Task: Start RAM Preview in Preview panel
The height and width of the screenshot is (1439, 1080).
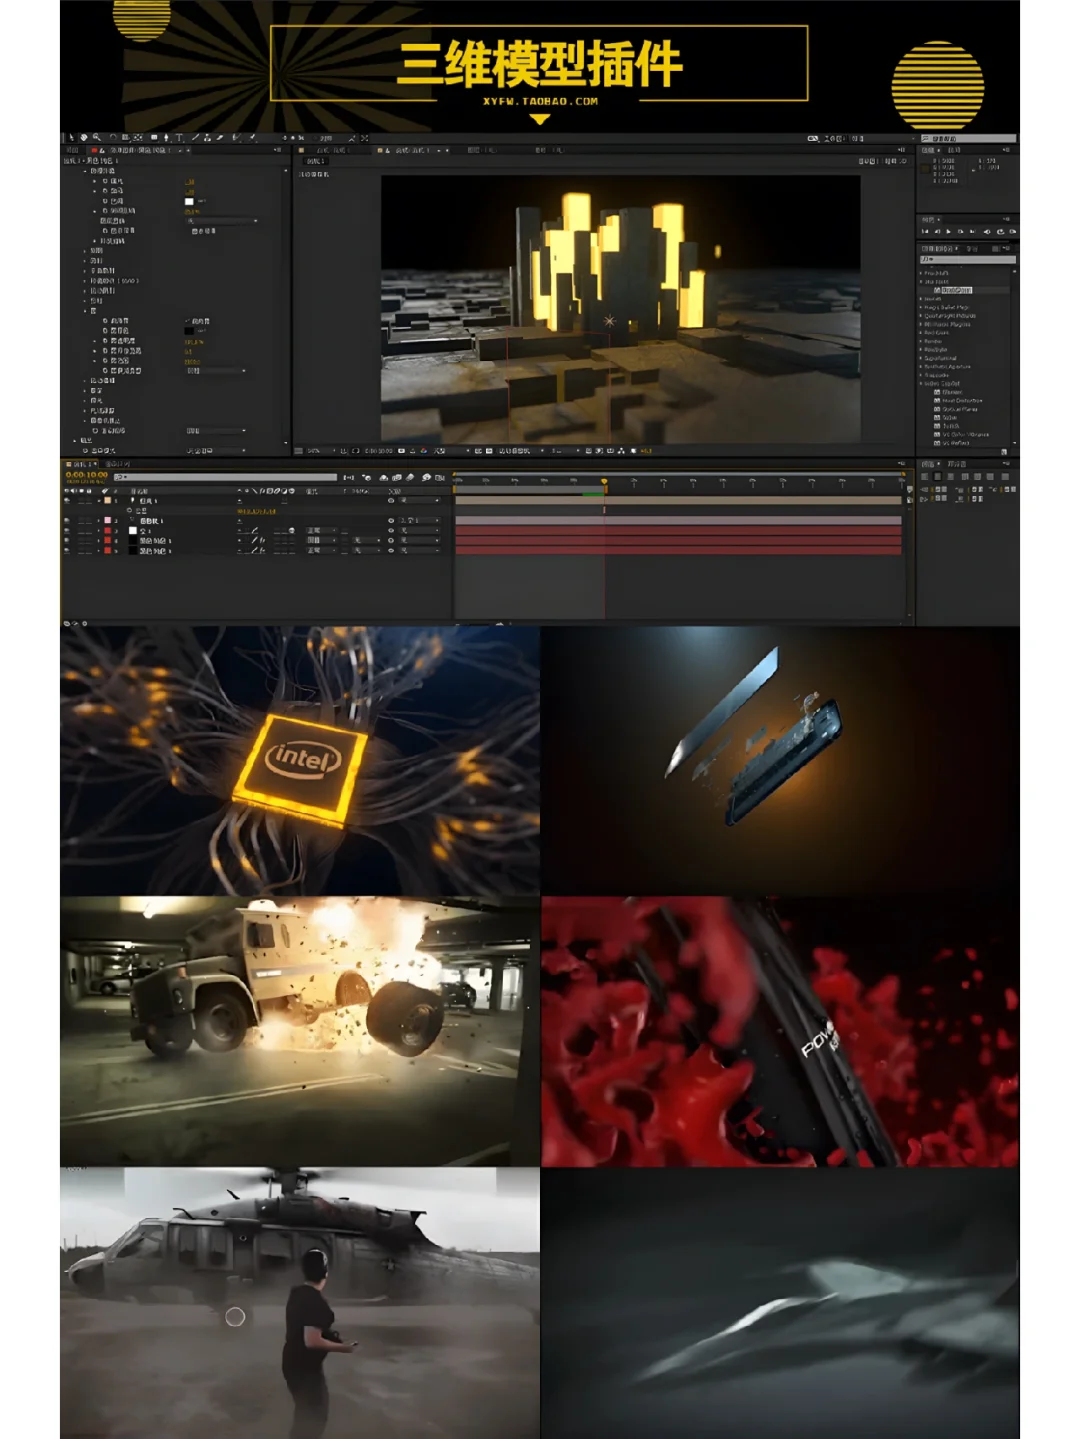Action: [1012, 231]
